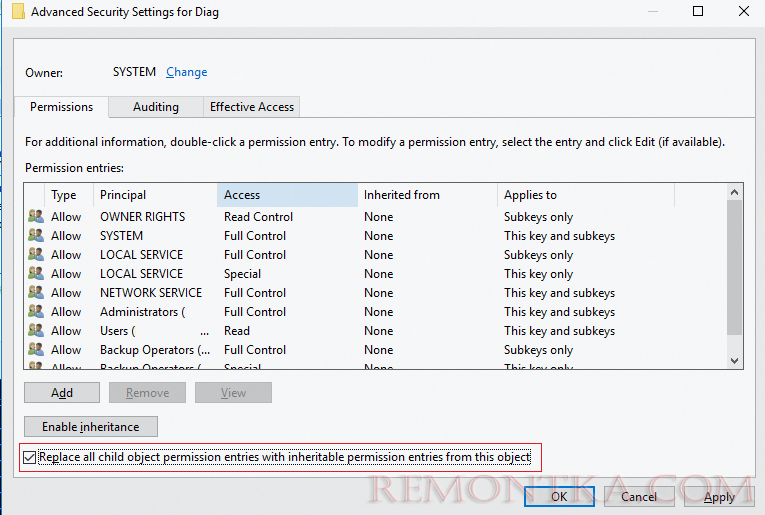Maximize the Advanced Security Settings window
This screenshot has height=515, width=765.
coord(698,11)
